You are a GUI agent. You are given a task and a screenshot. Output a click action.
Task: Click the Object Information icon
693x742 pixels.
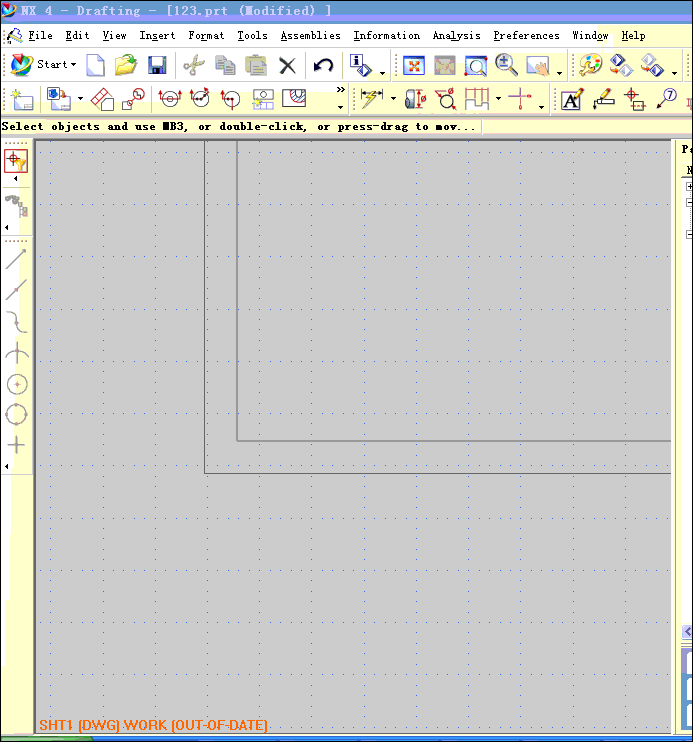[x=360, y=65]
